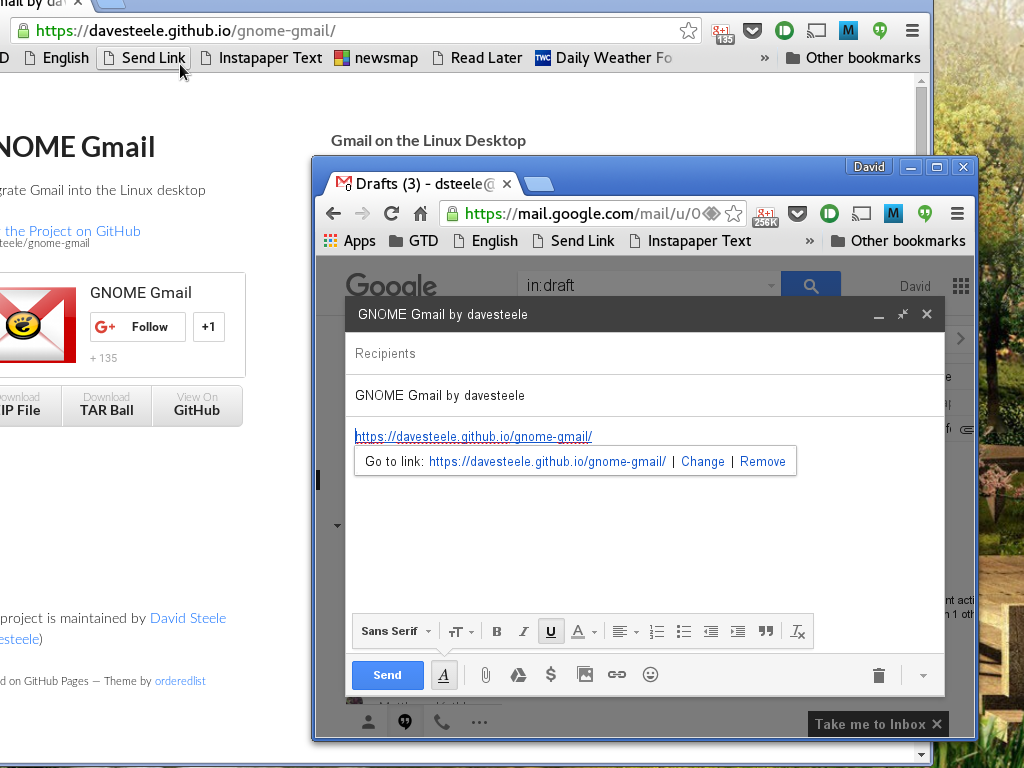The height and width of the screenshot is (768, 1024).
Task: Click the Remove link option
Action: tap(762, 462)
